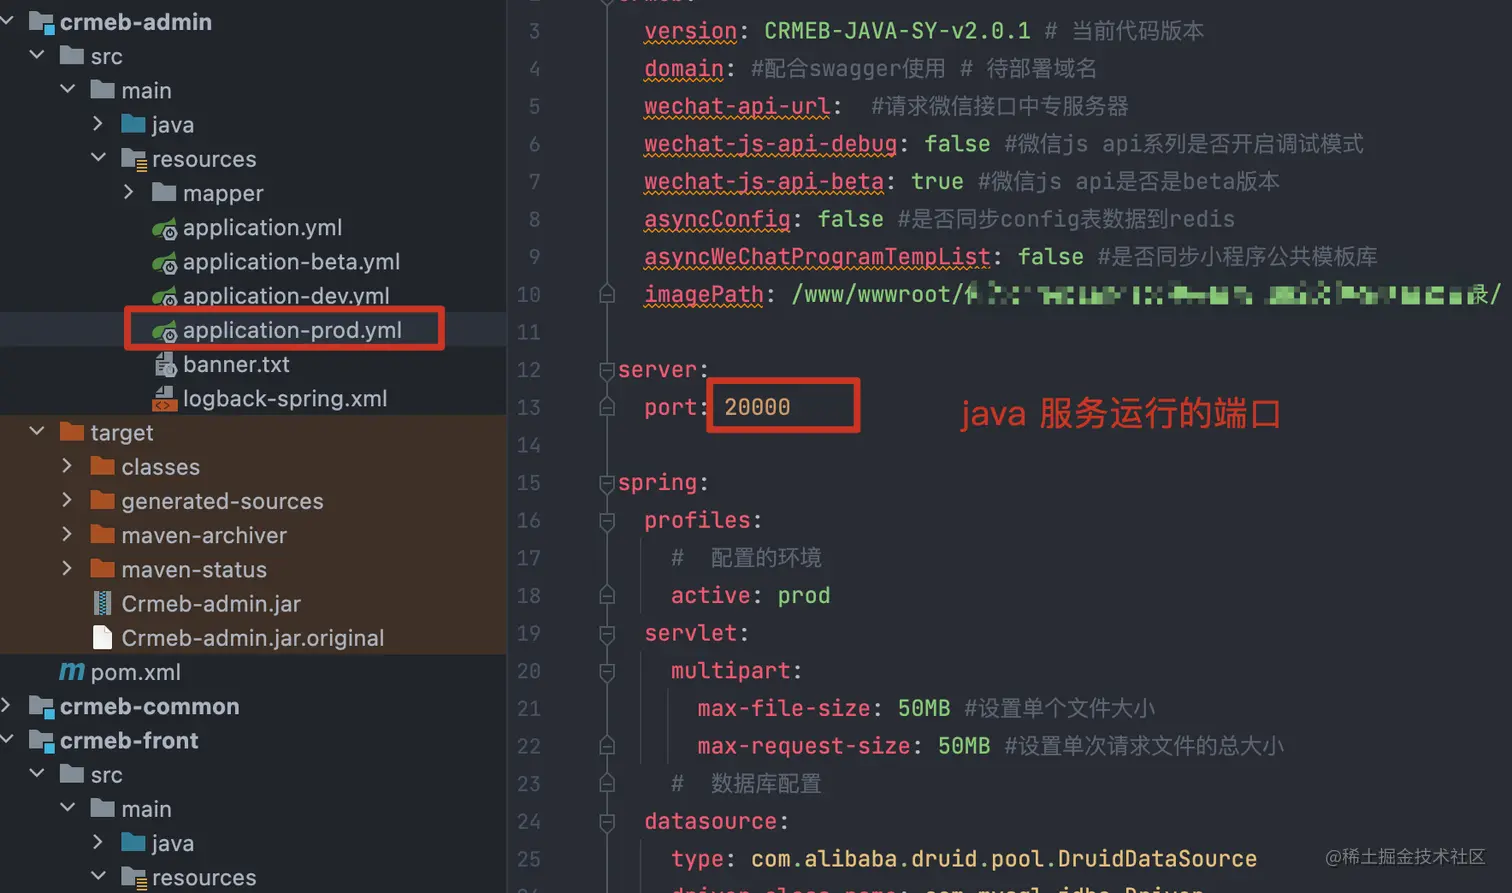Image resolution: width=1512 pixels, height=893 pixels.
Task: Click the crmeb-front module folder icon
Action: pyautogui.click(x=41, y=740)
